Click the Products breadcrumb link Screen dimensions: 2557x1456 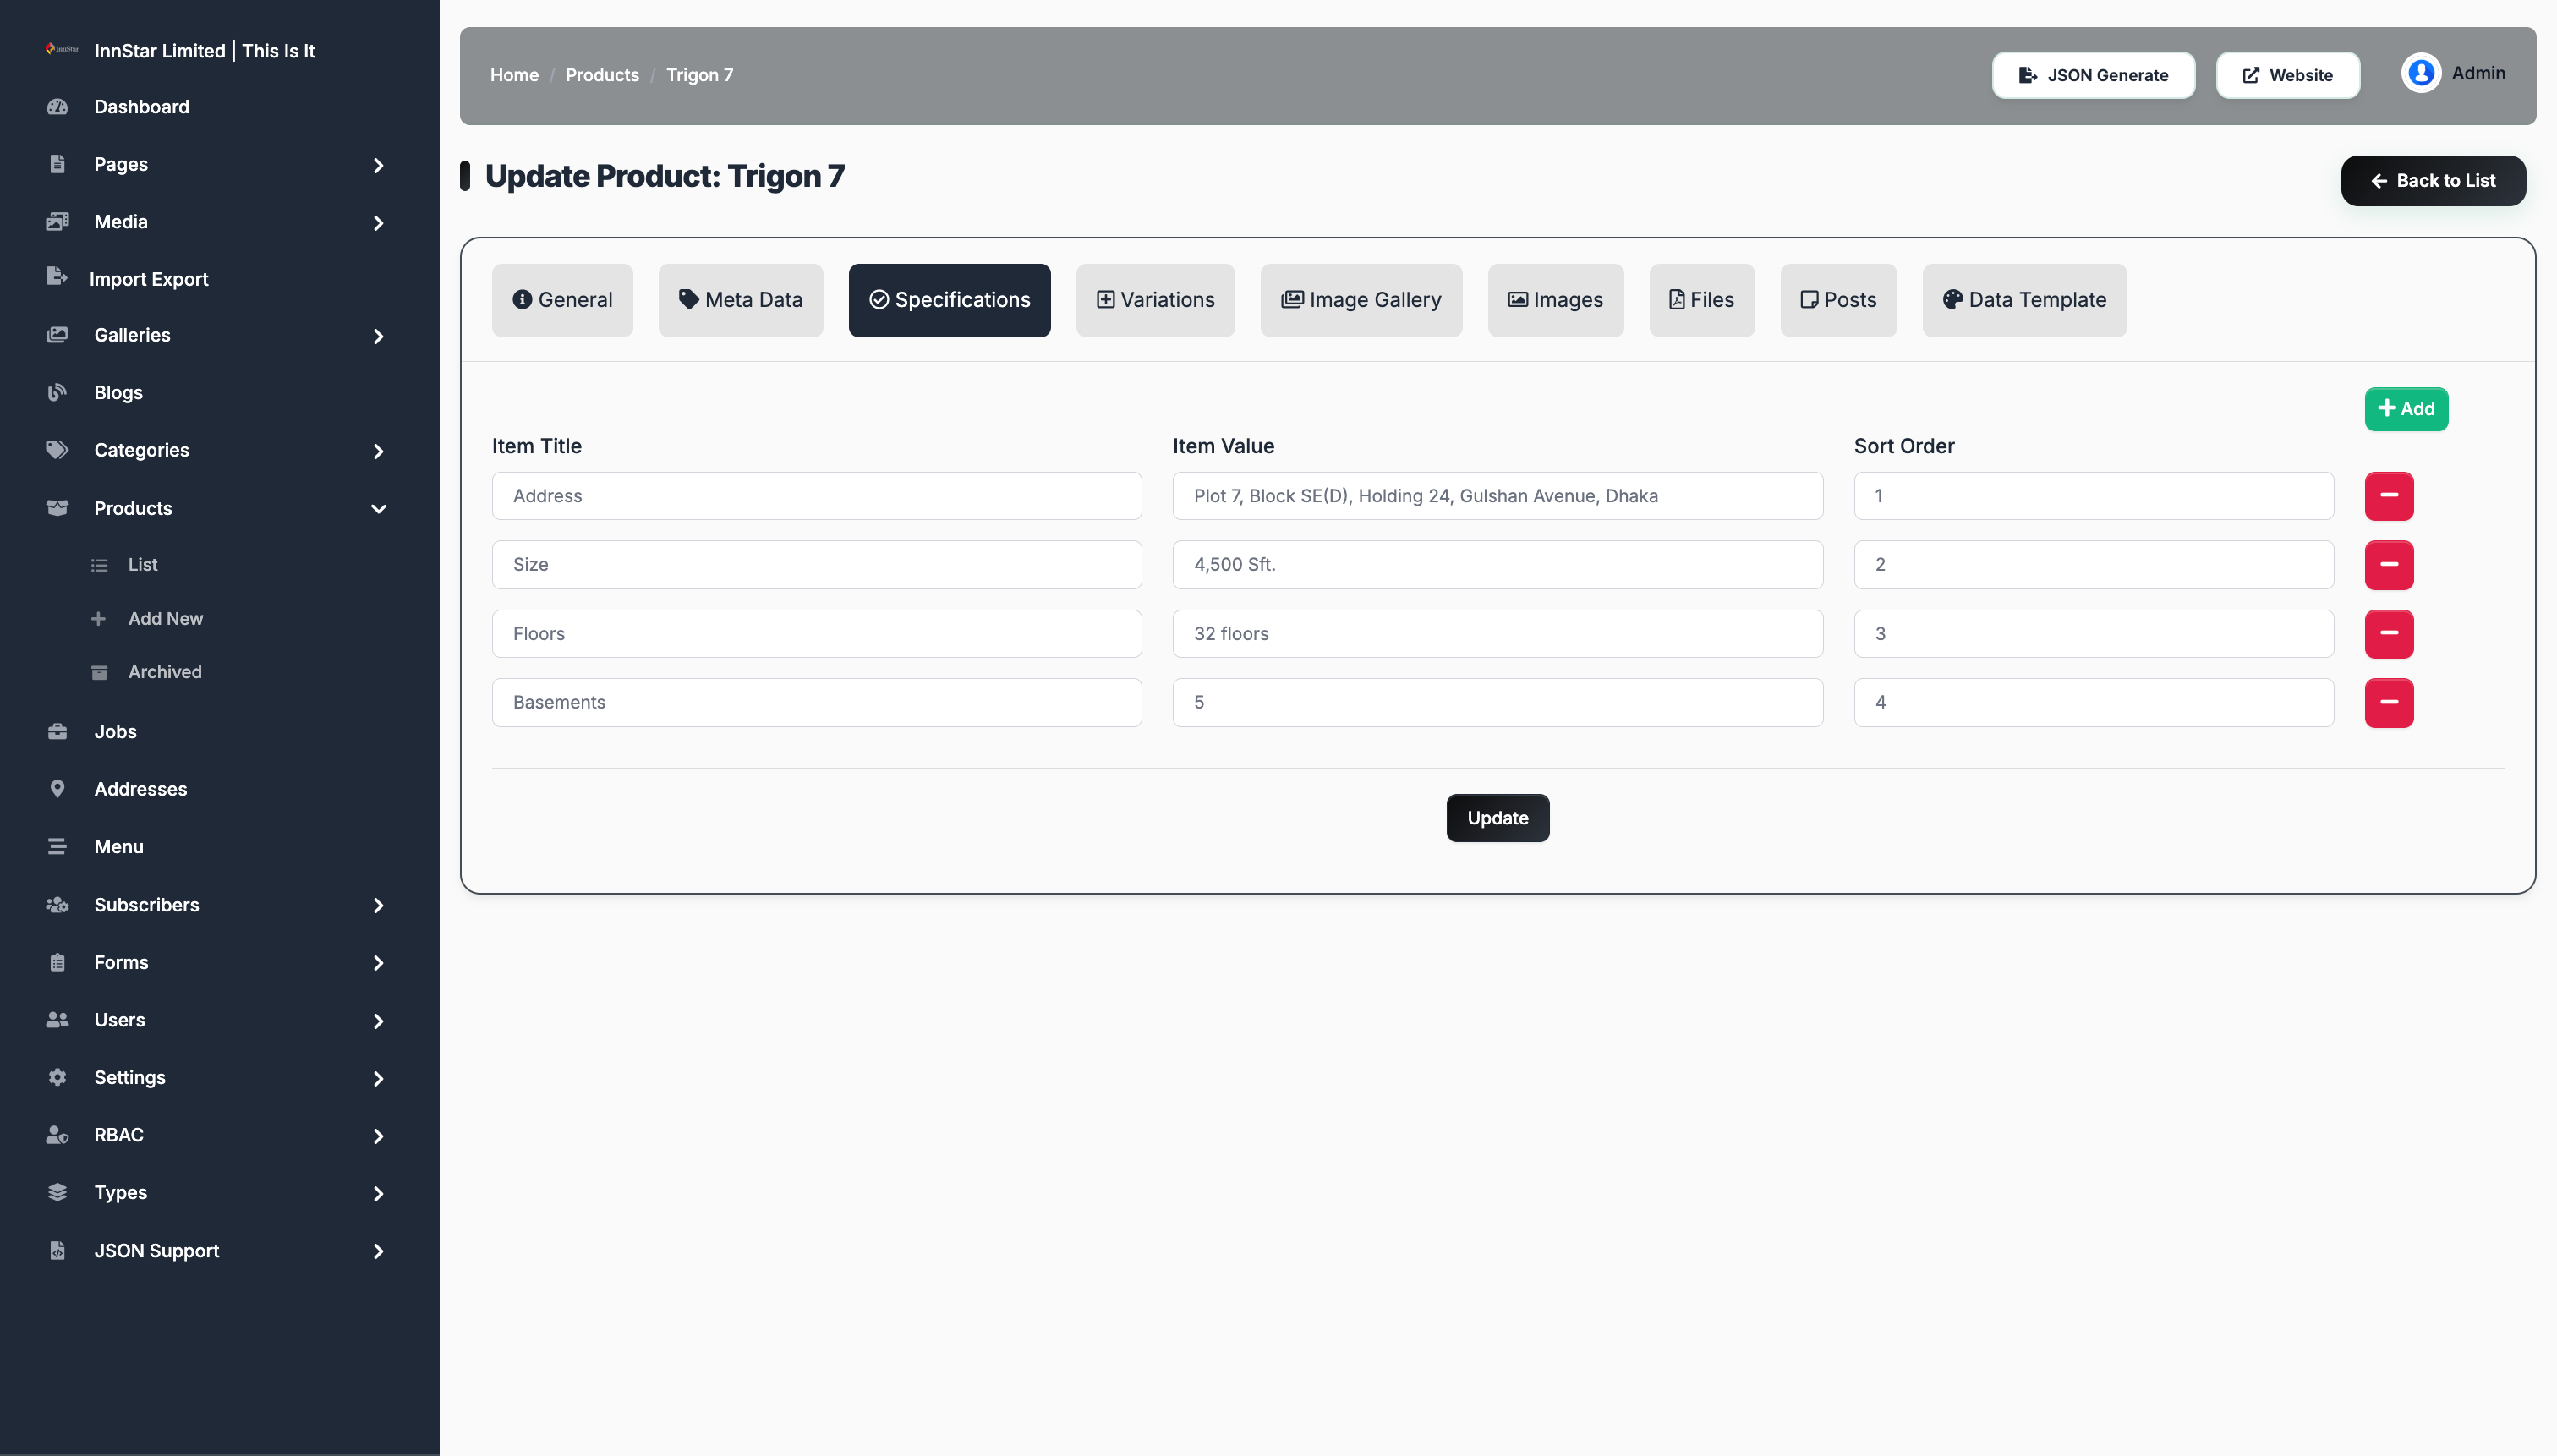click(x=602, y=75)
